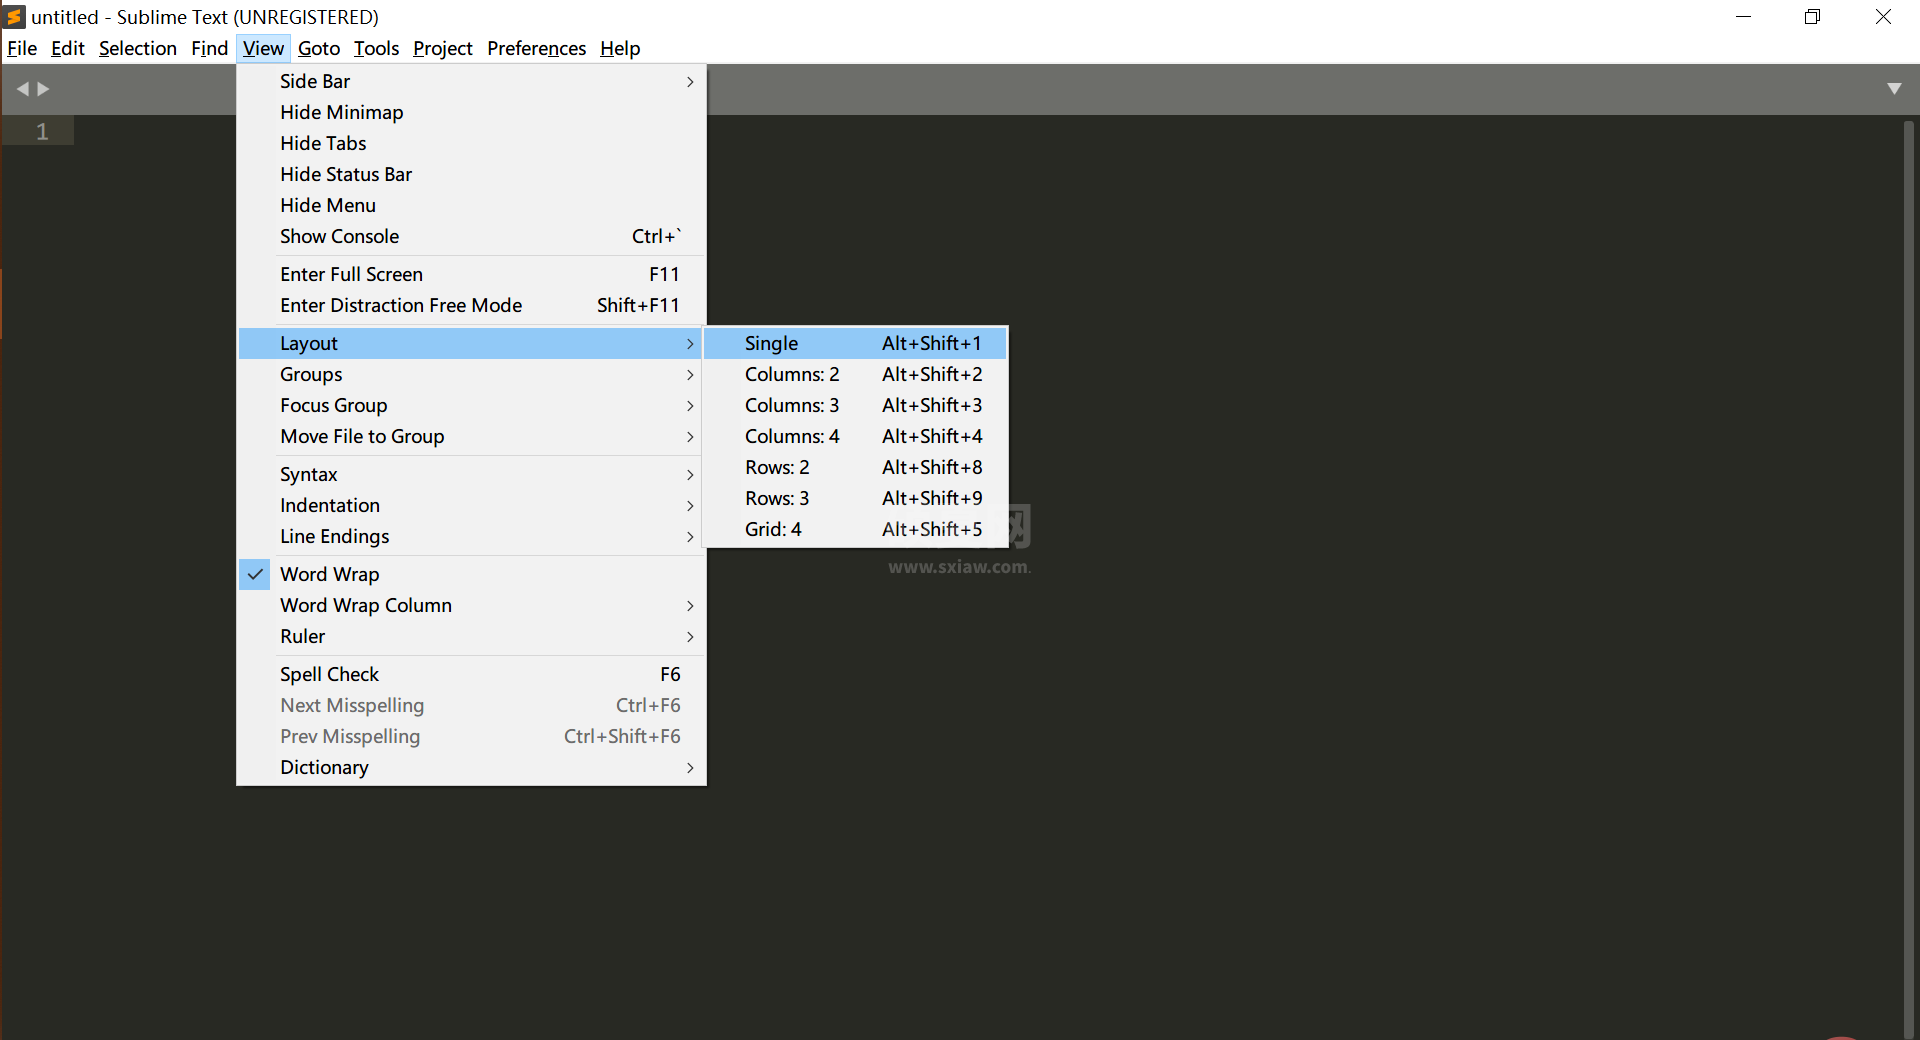This screenshot has height=1040, width=1920.
Task: Select Single layout
Action: point(855,343)
